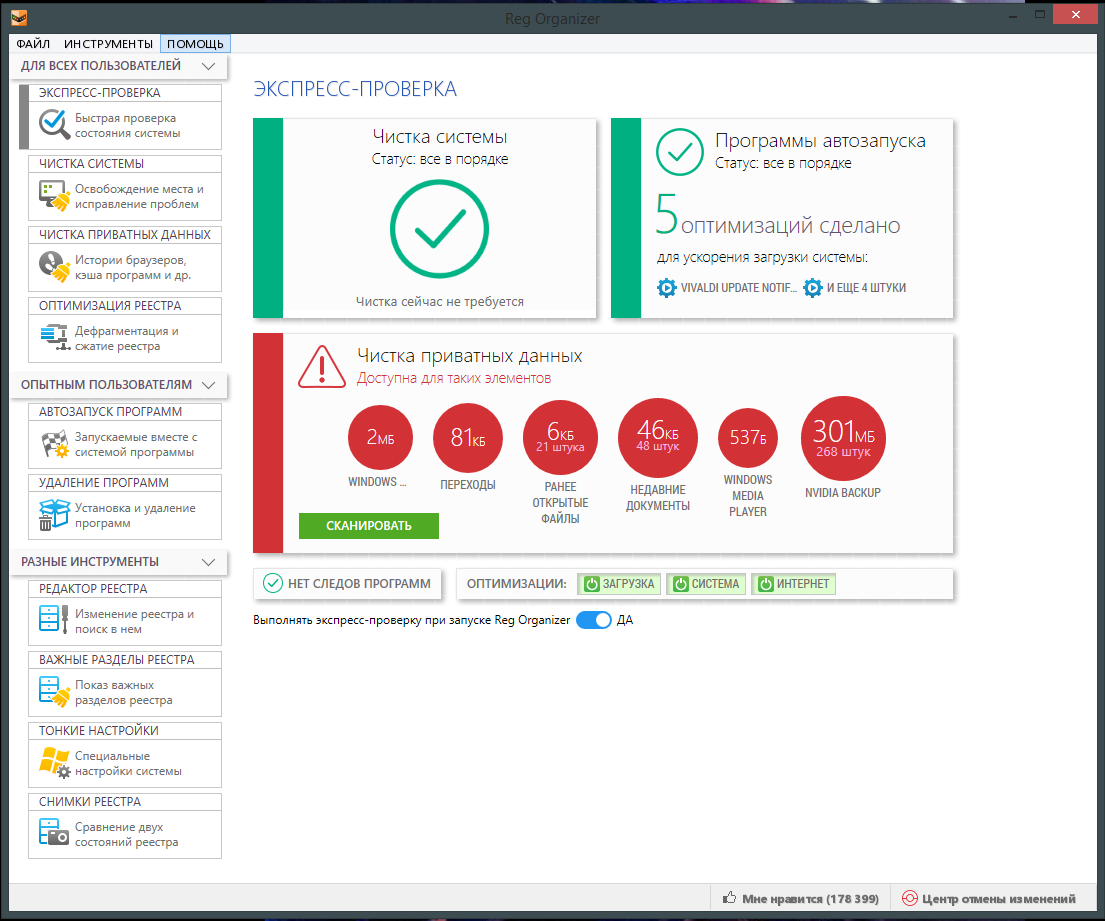Click the registry defragmentation icon
Viewport: 1105px width, 921px height.
coord(54,338)
